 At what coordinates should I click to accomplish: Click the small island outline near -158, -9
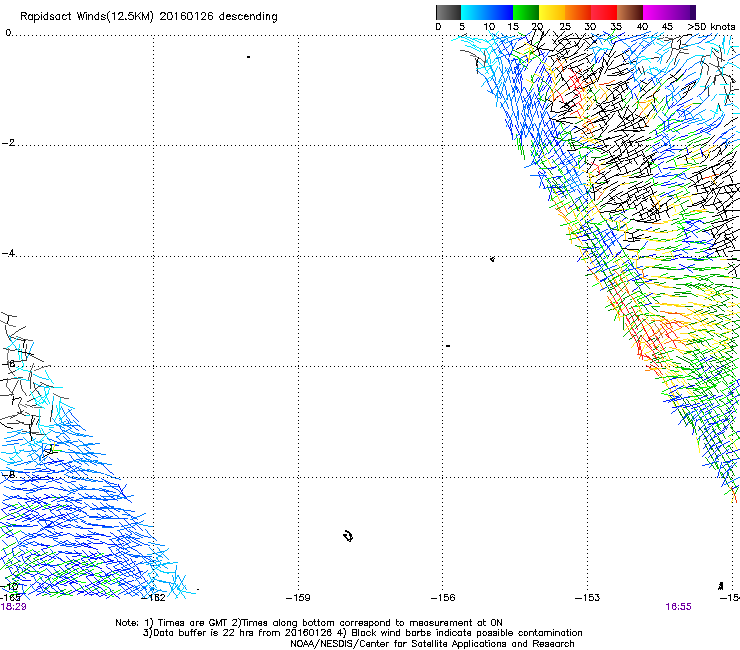point(348,536)
